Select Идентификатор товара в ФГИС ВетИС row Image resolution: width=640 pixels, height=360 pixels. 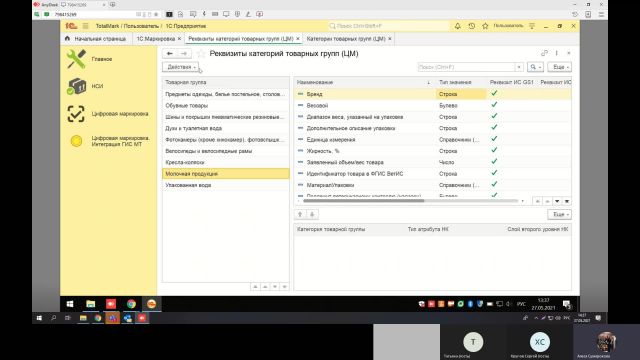coord(433,174)
